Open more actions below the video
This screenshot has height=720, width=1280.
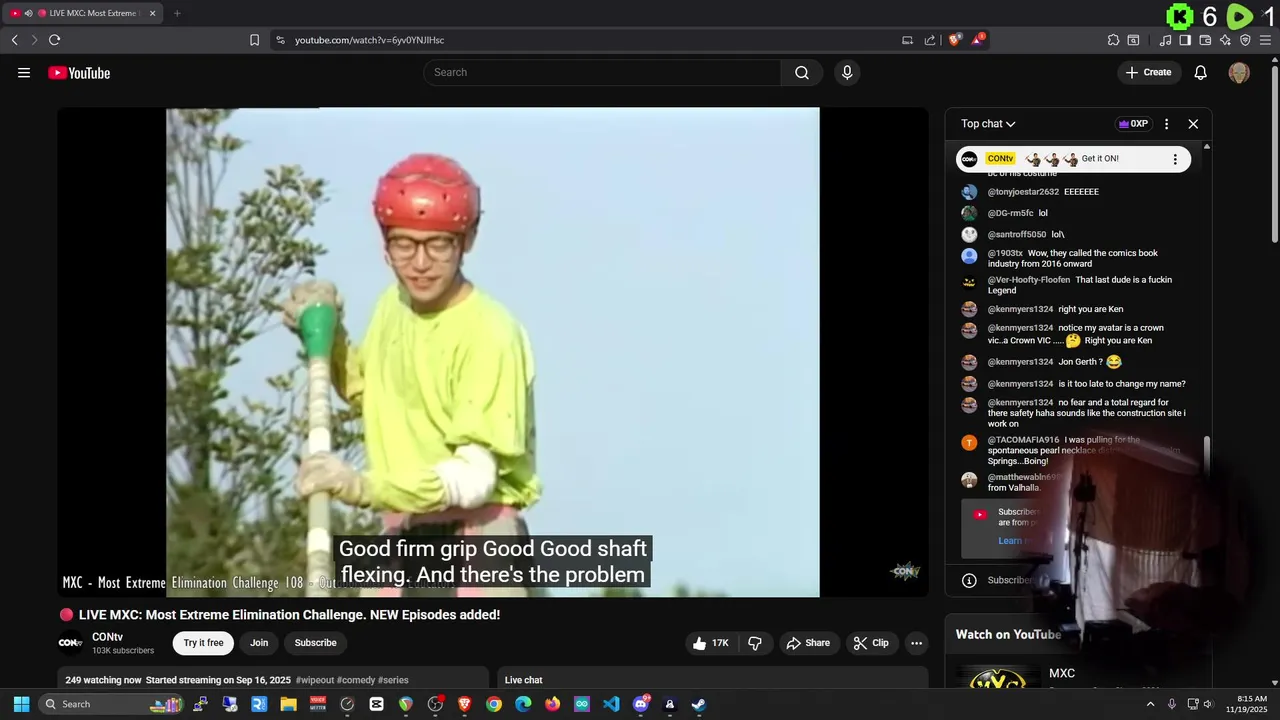pyautogui.click(x=916, y=643)
